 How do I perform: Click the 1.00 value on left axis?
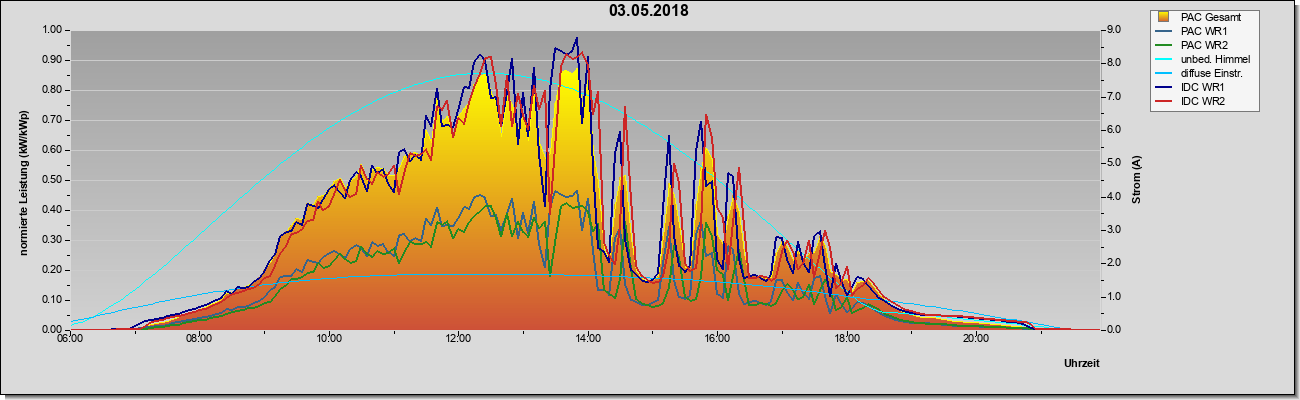pyautogui.click(x=51, y=30)
